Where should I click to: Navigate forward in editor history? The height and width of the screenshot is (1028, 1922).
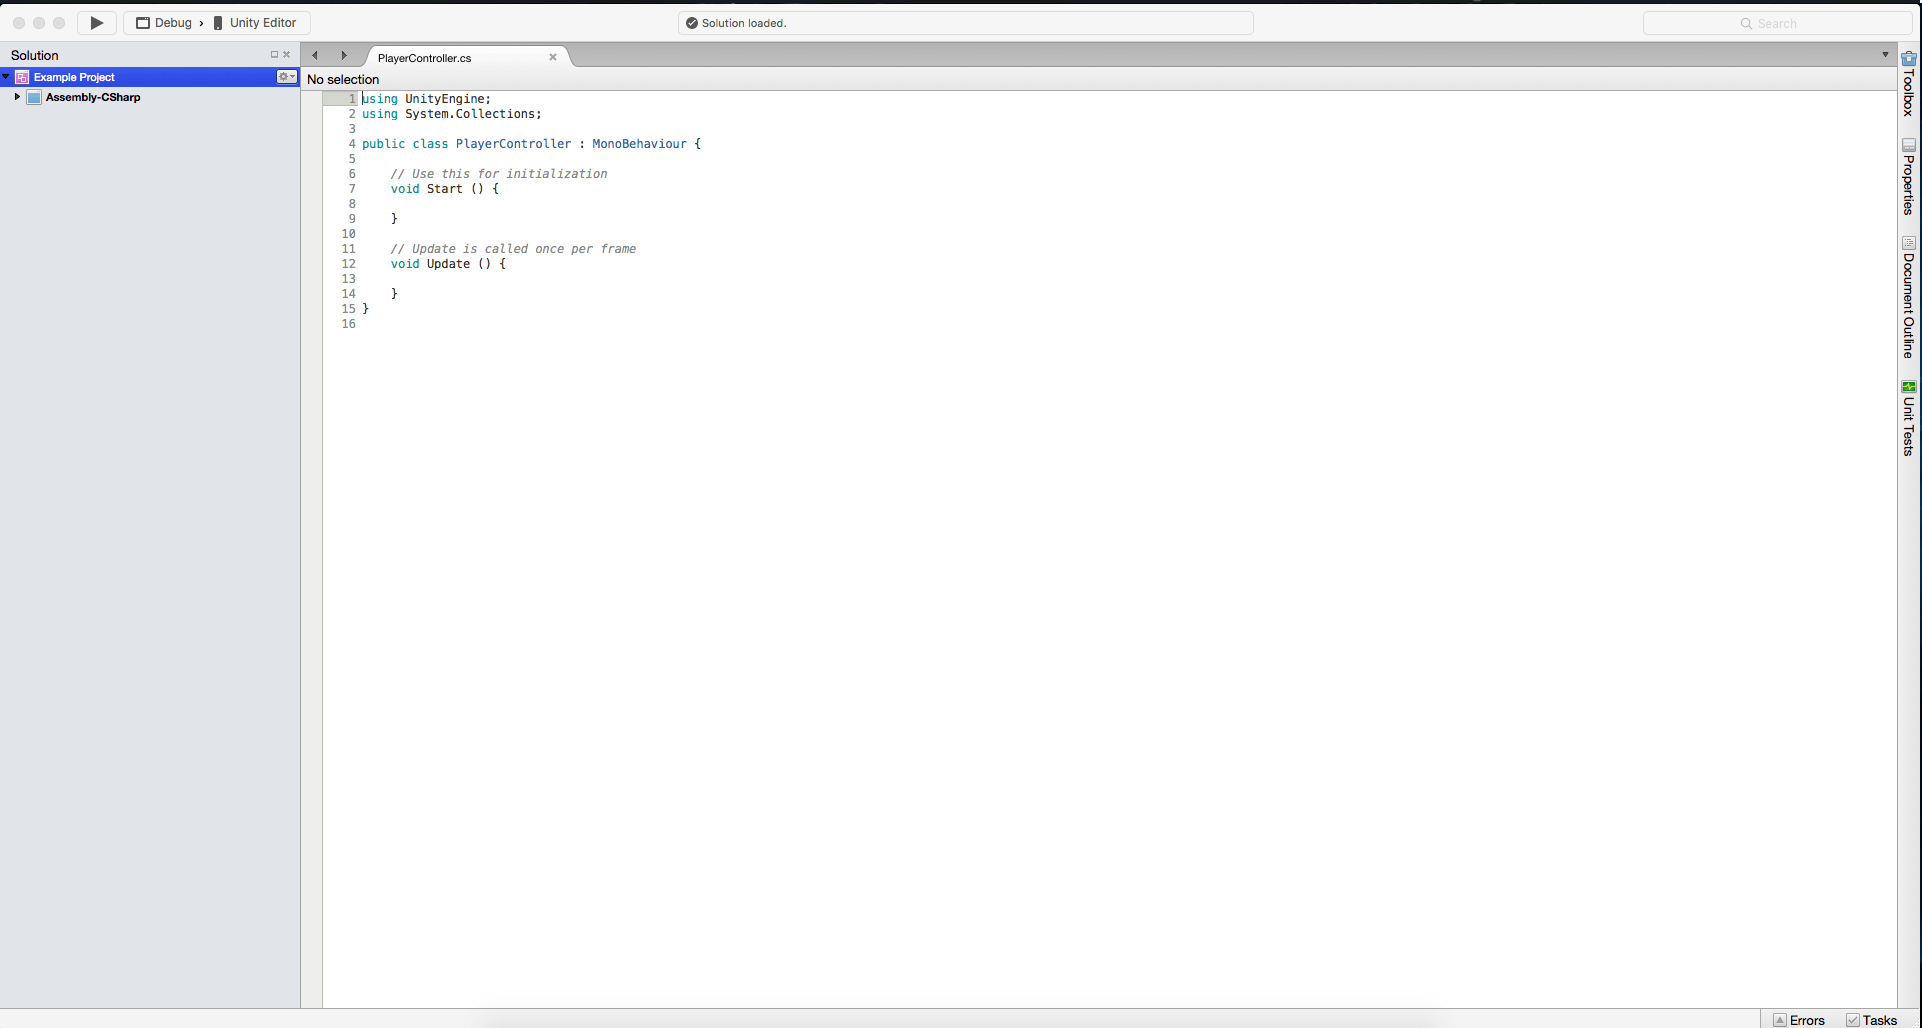344,55
